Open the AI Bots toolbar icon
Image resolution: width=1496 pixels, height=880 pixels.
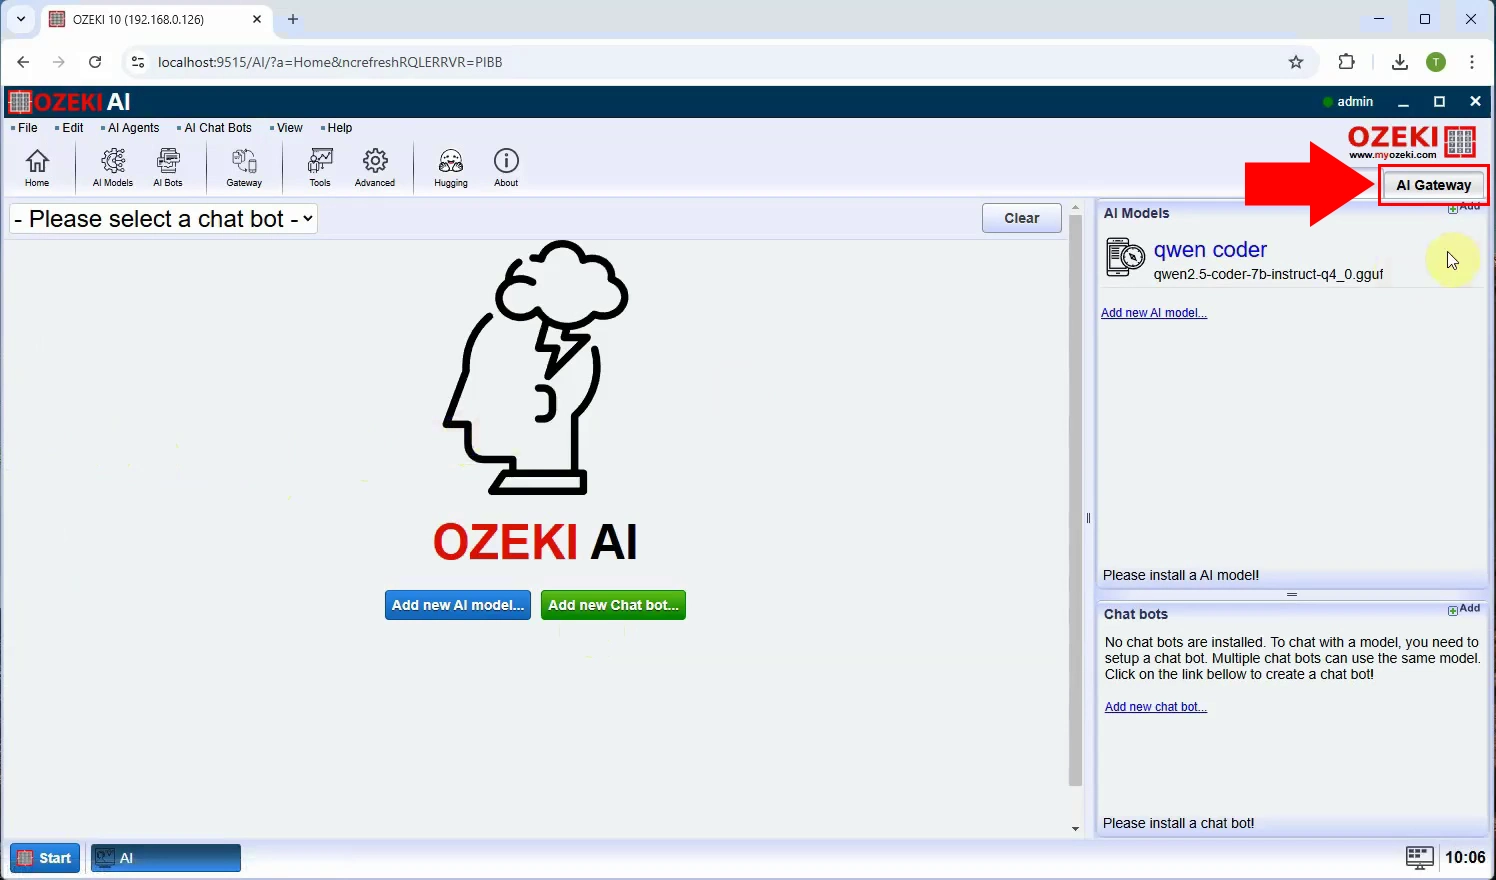pos(168,167)
